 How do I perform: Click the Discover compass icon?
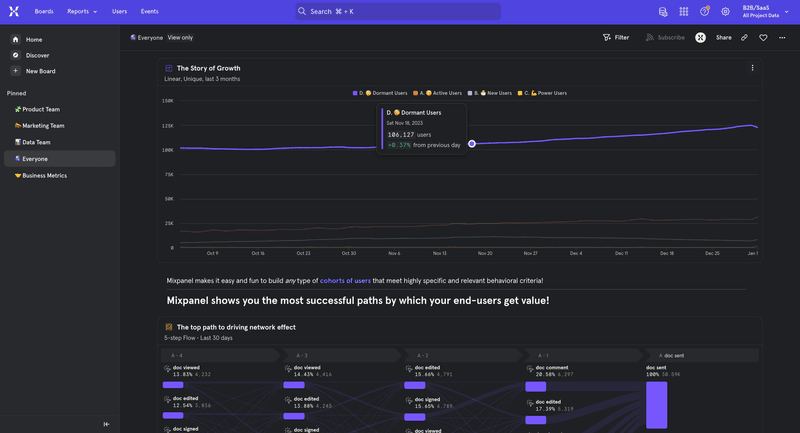click(x=16, y=55)
